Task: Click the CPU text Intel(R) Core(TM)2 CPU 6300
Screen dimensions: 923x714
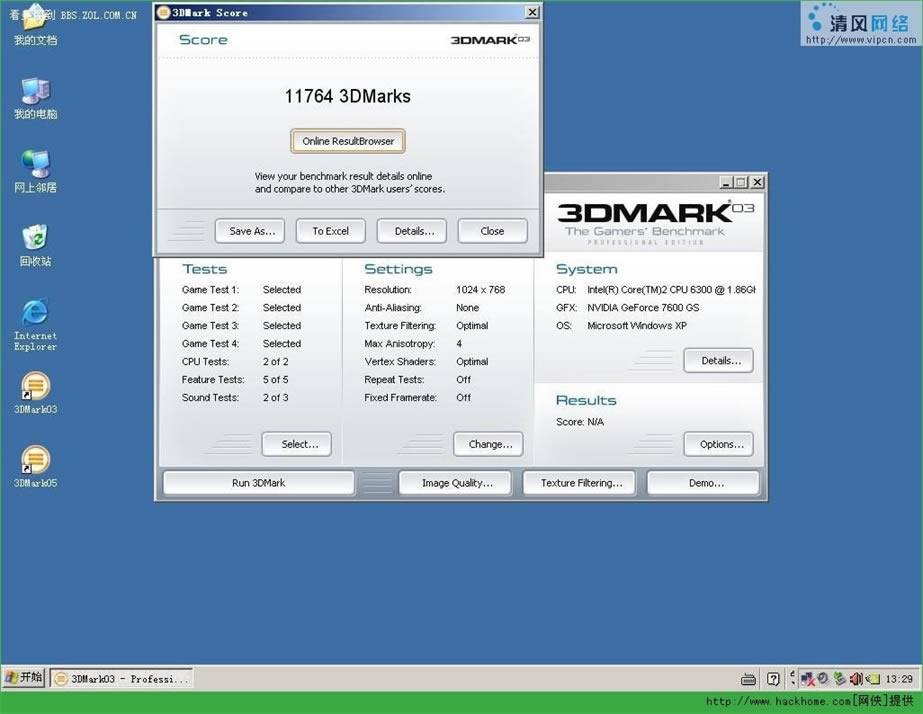Action: pyautogui.click(x=671, y=290)
